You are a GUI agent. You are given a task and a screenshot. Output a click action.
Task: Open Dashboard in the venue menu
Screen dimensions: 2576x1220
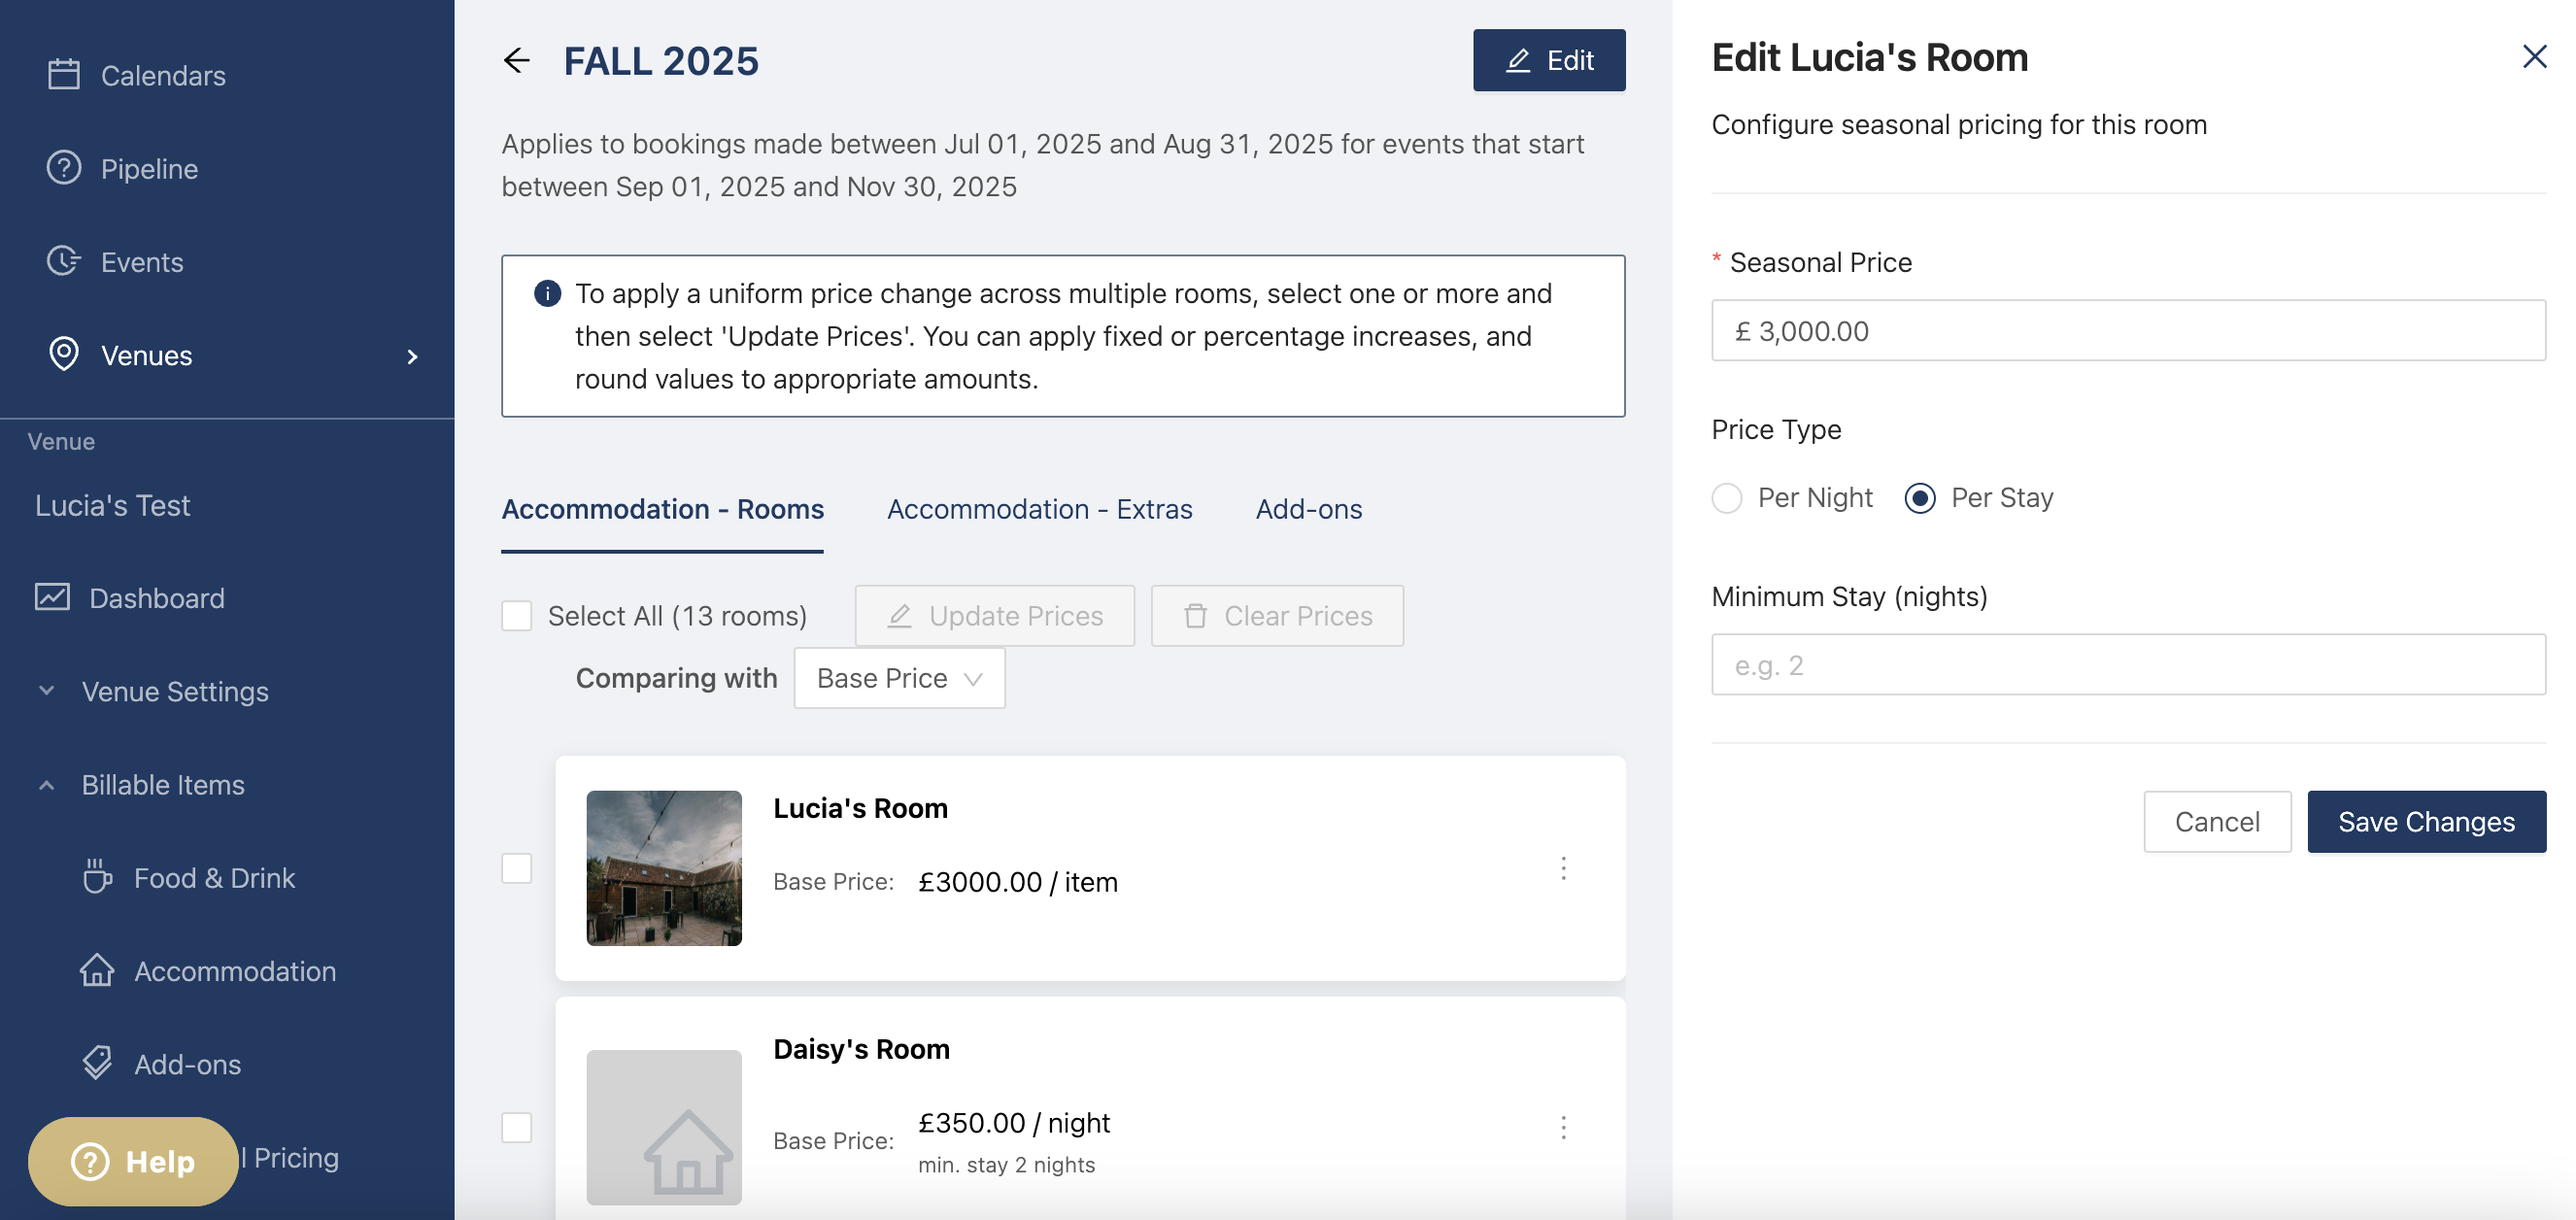pos(156,598)
